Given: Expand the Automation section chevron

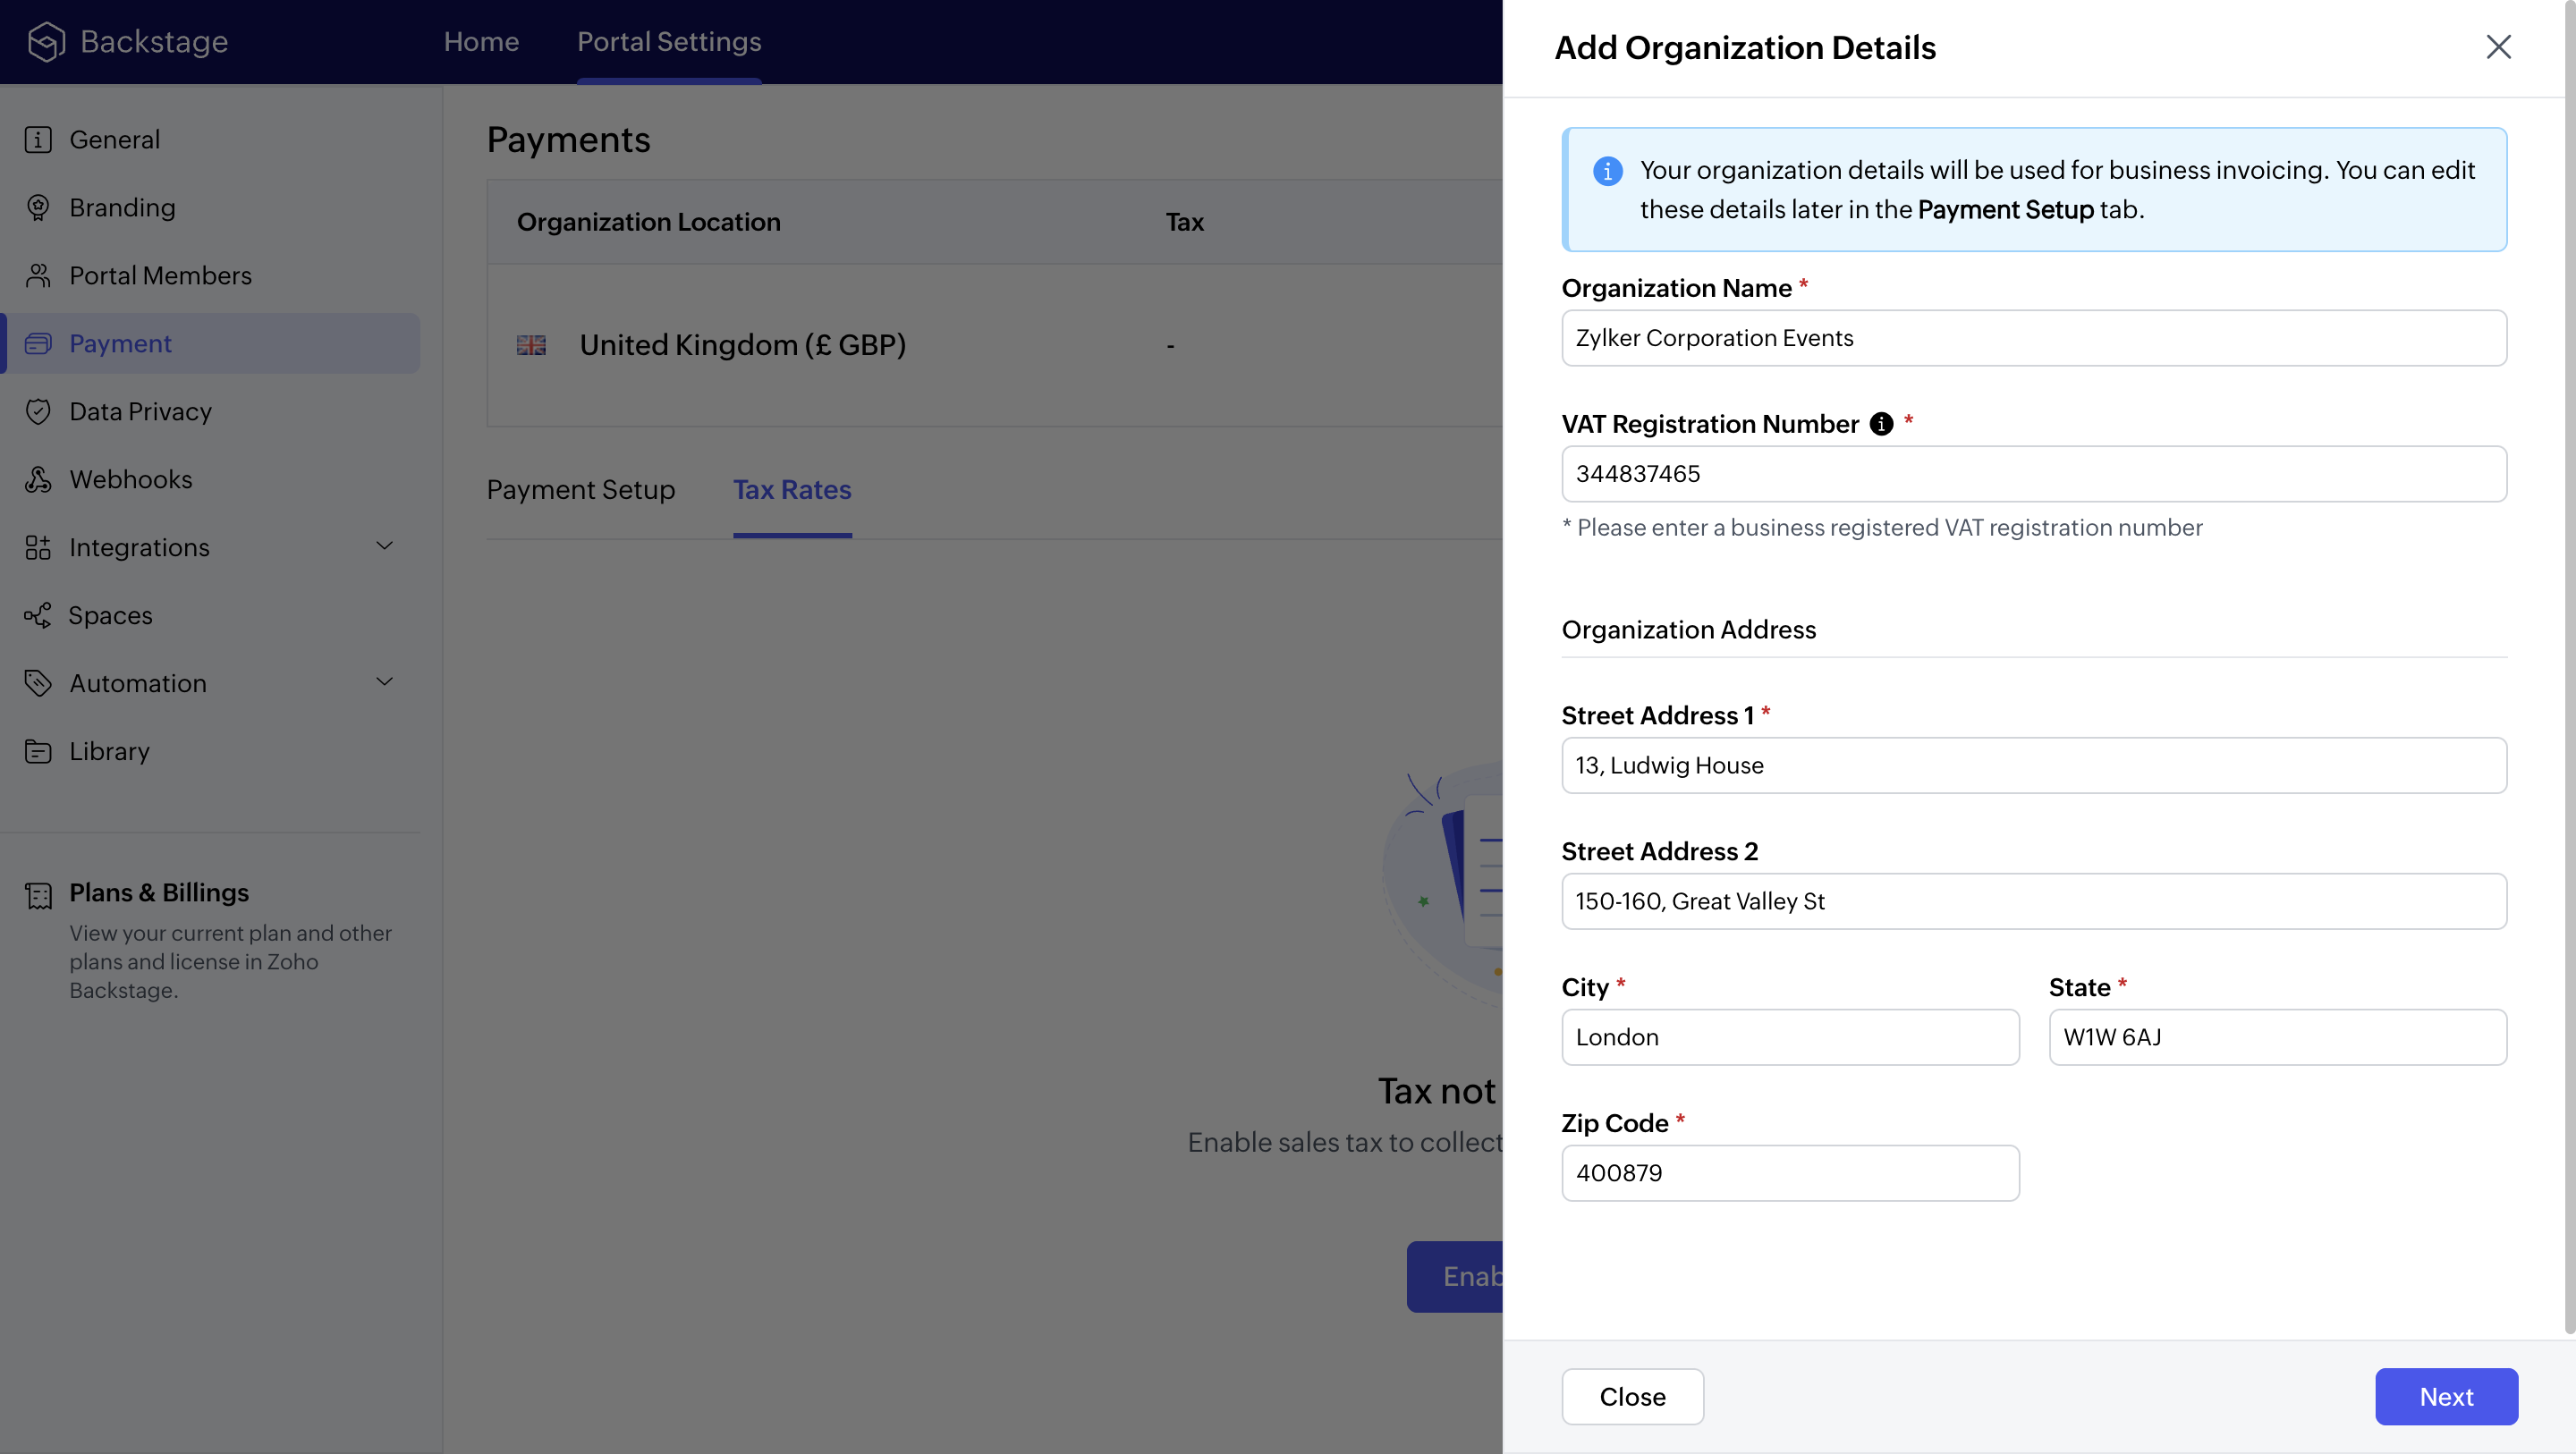Looking at the screenshot, I should (384, 682).
